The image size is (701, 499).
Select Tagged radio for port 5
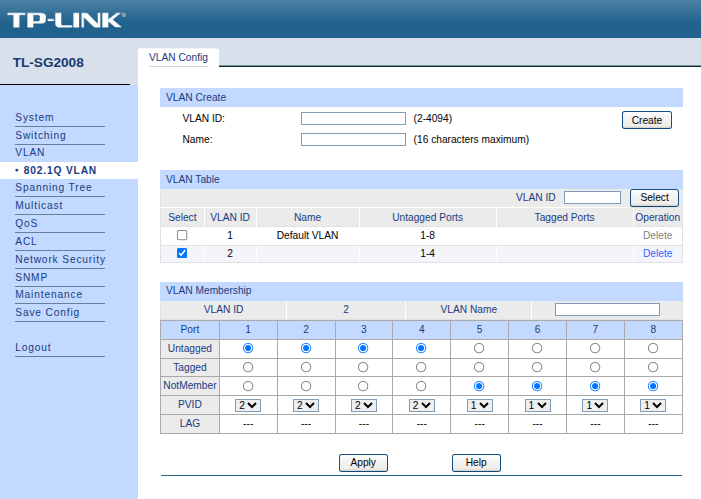pos(479,367)
